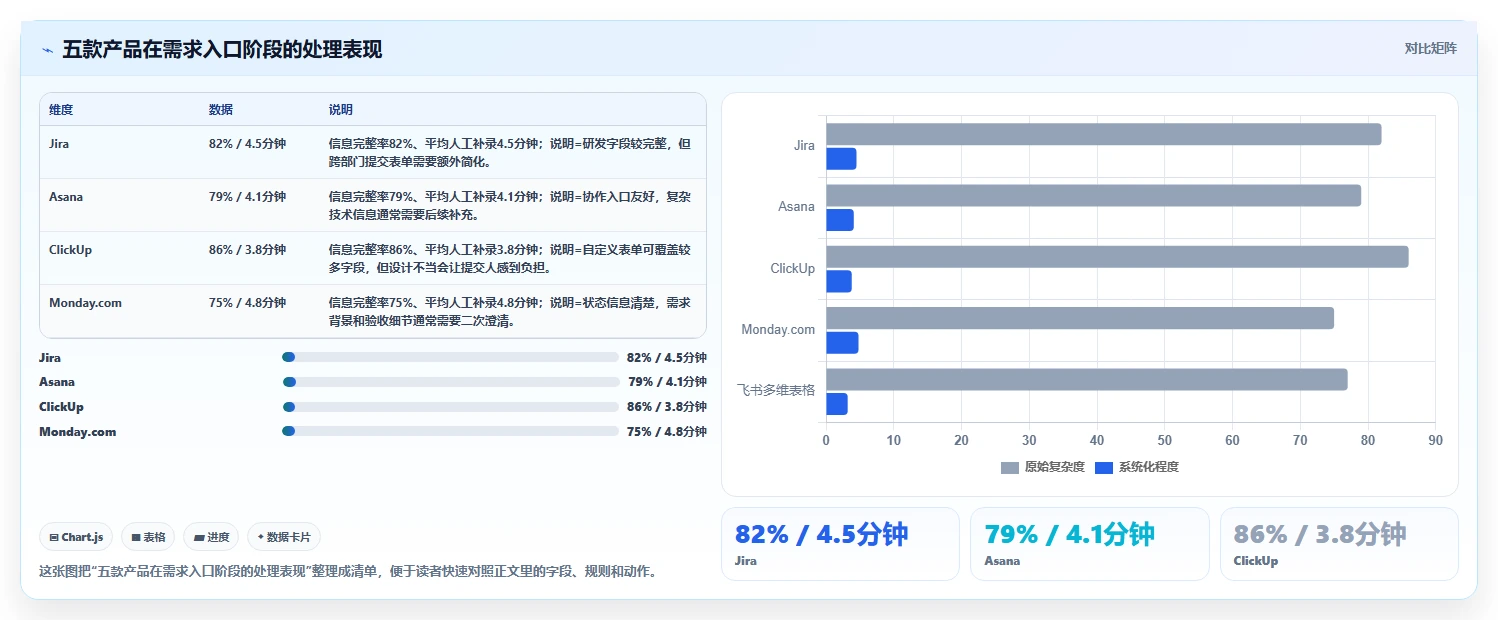The height and width of the screenshot is (620, 1498).
Task: Click the Jira chart axis label
Action: point(805,145)
